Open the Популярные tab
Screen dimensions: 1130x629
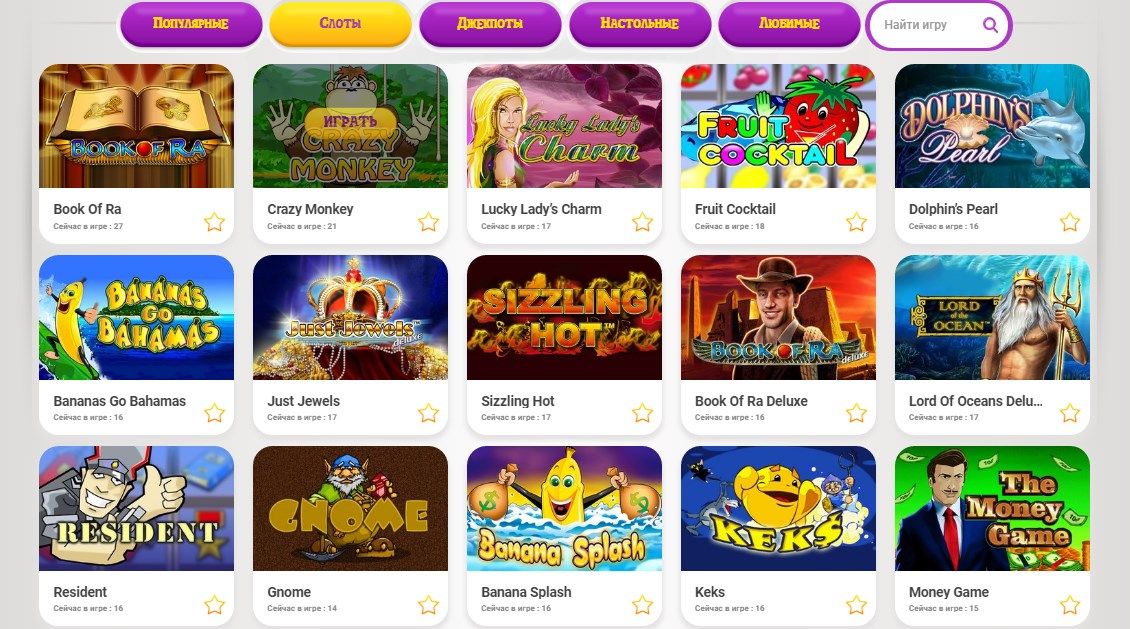191,24
